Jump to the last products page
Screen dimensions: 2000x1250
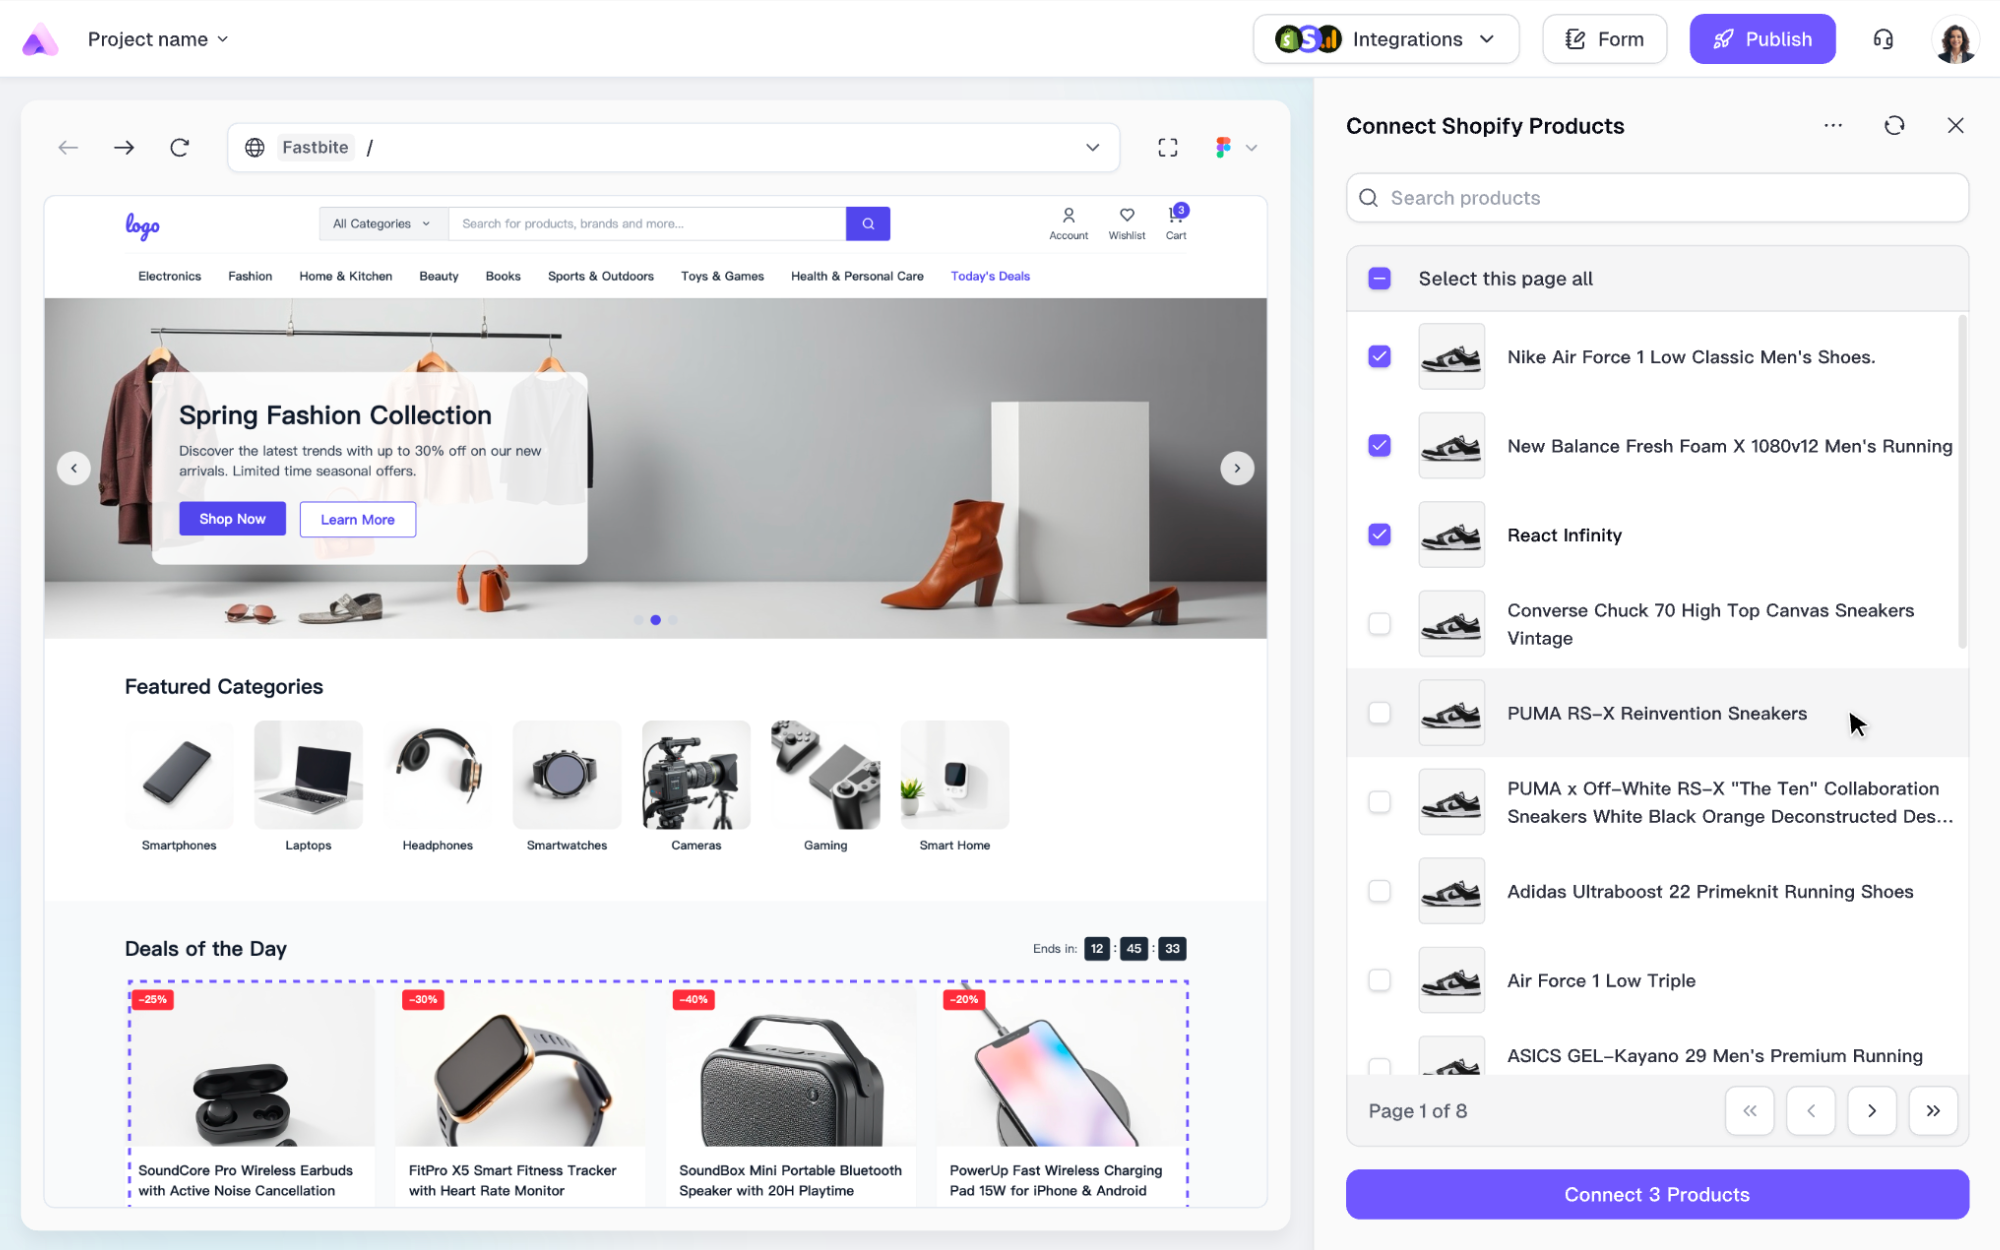[x=1932, y=1111]
